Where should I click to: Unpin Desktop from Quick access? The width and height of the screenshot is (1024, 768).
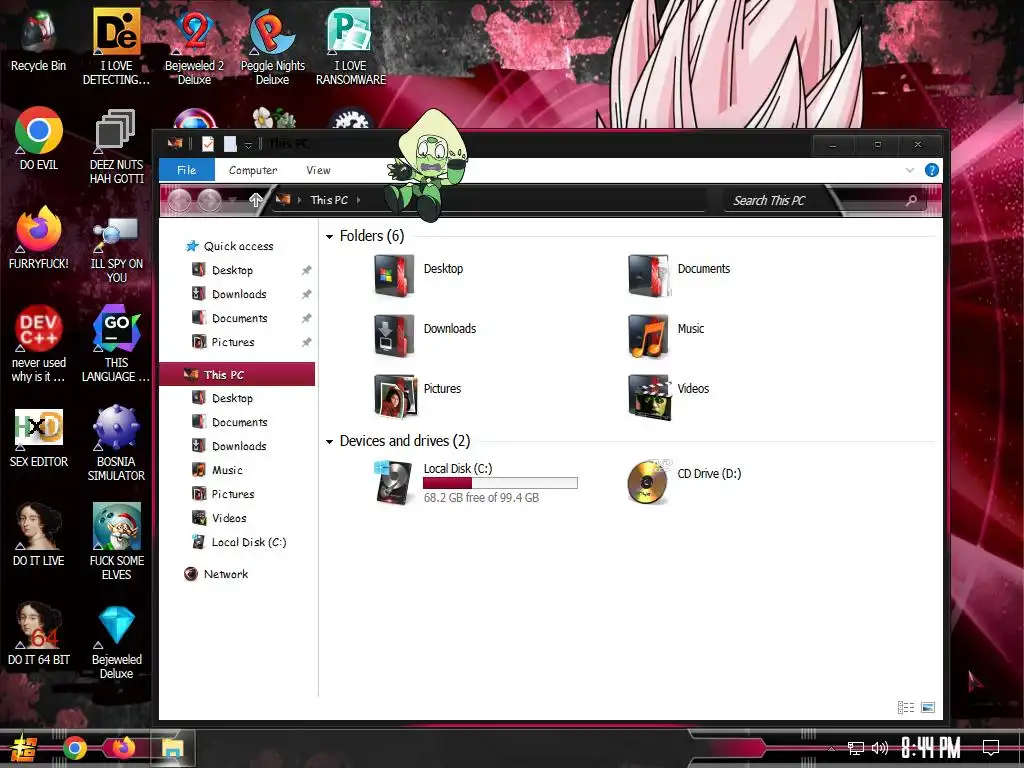(x=306, y=270)
